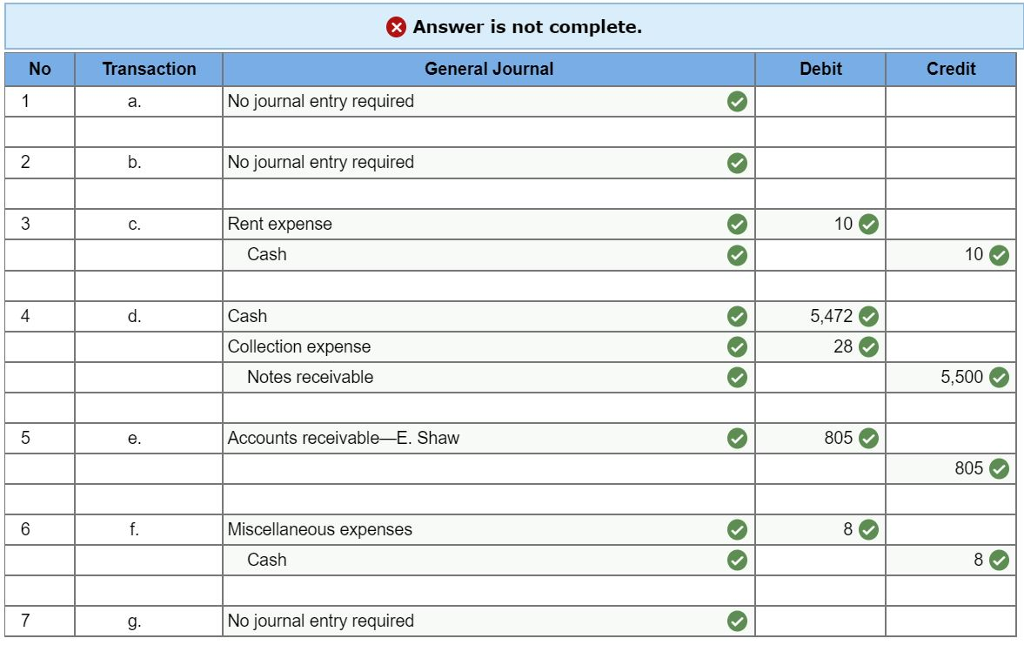Viewport: 1024px width, 645px height.
Task: Select the 'No' header cell of the table
Action: pos(39,69)
